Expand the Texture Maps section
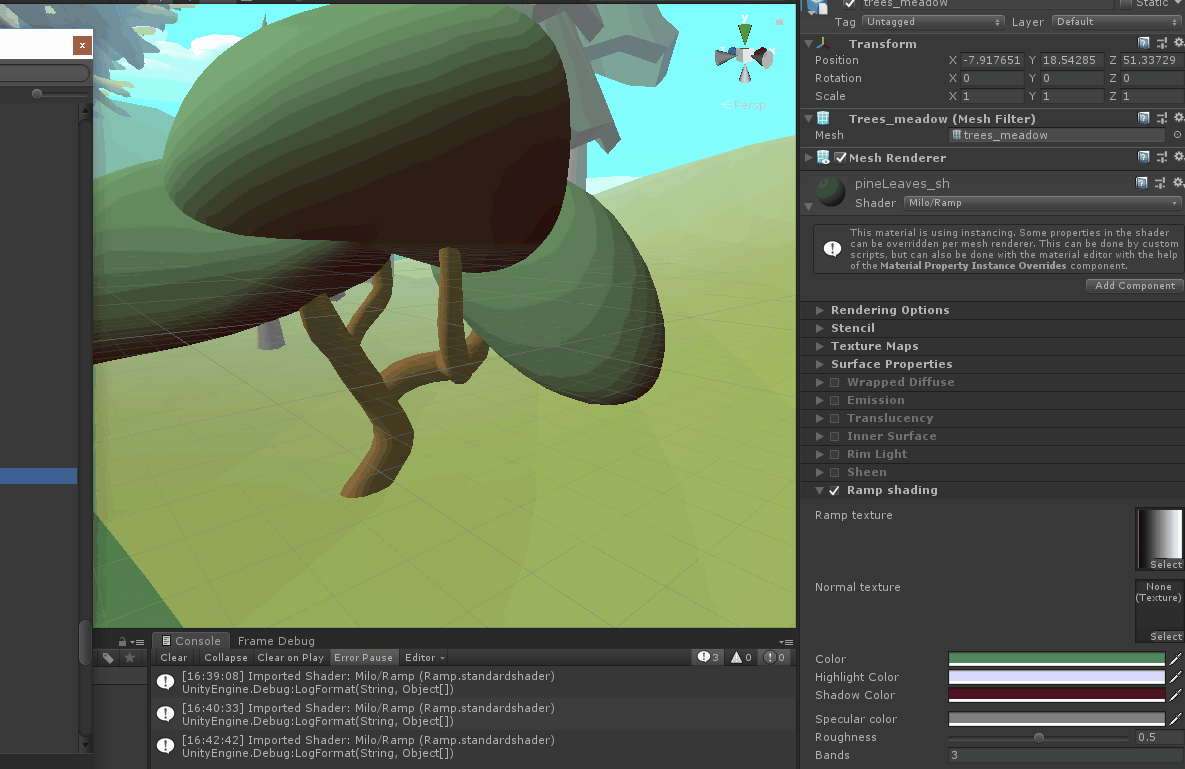Viewport: 1185px width, 769px height. (x=821, y=346)
